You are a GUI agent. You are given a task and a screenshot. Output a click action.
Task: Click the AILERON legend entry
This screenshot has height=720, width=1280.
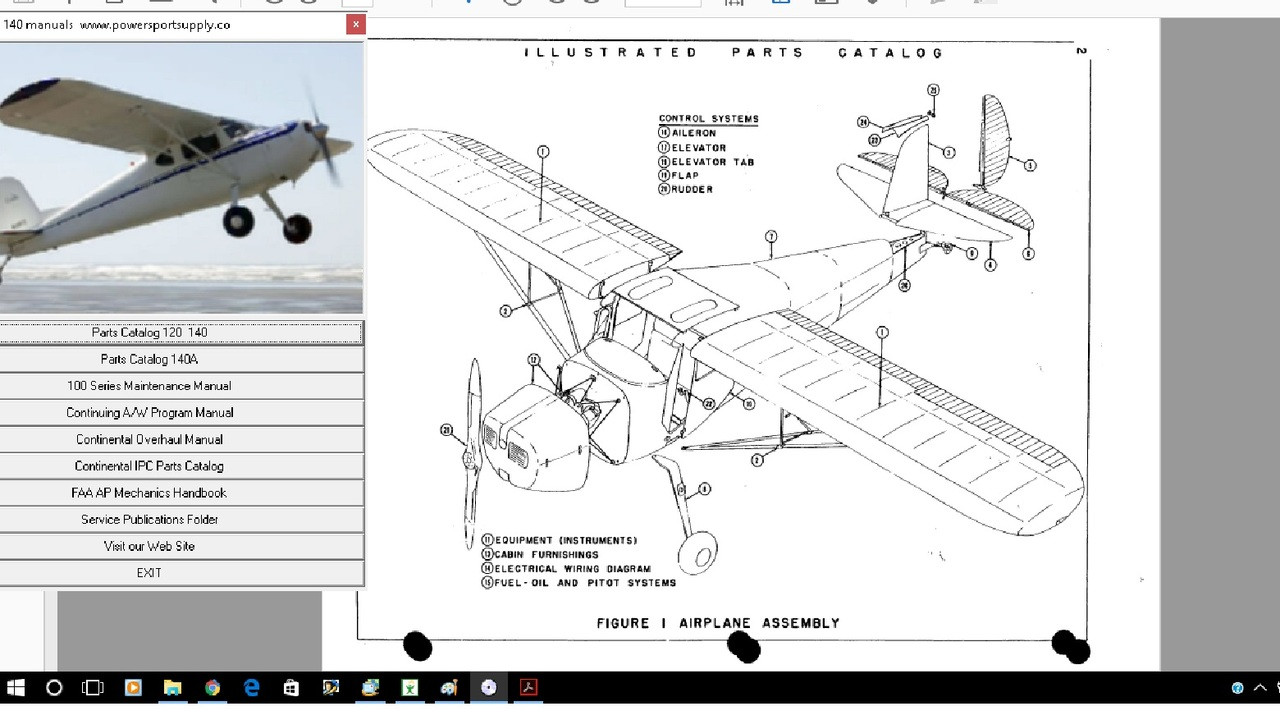coord(687,133)
